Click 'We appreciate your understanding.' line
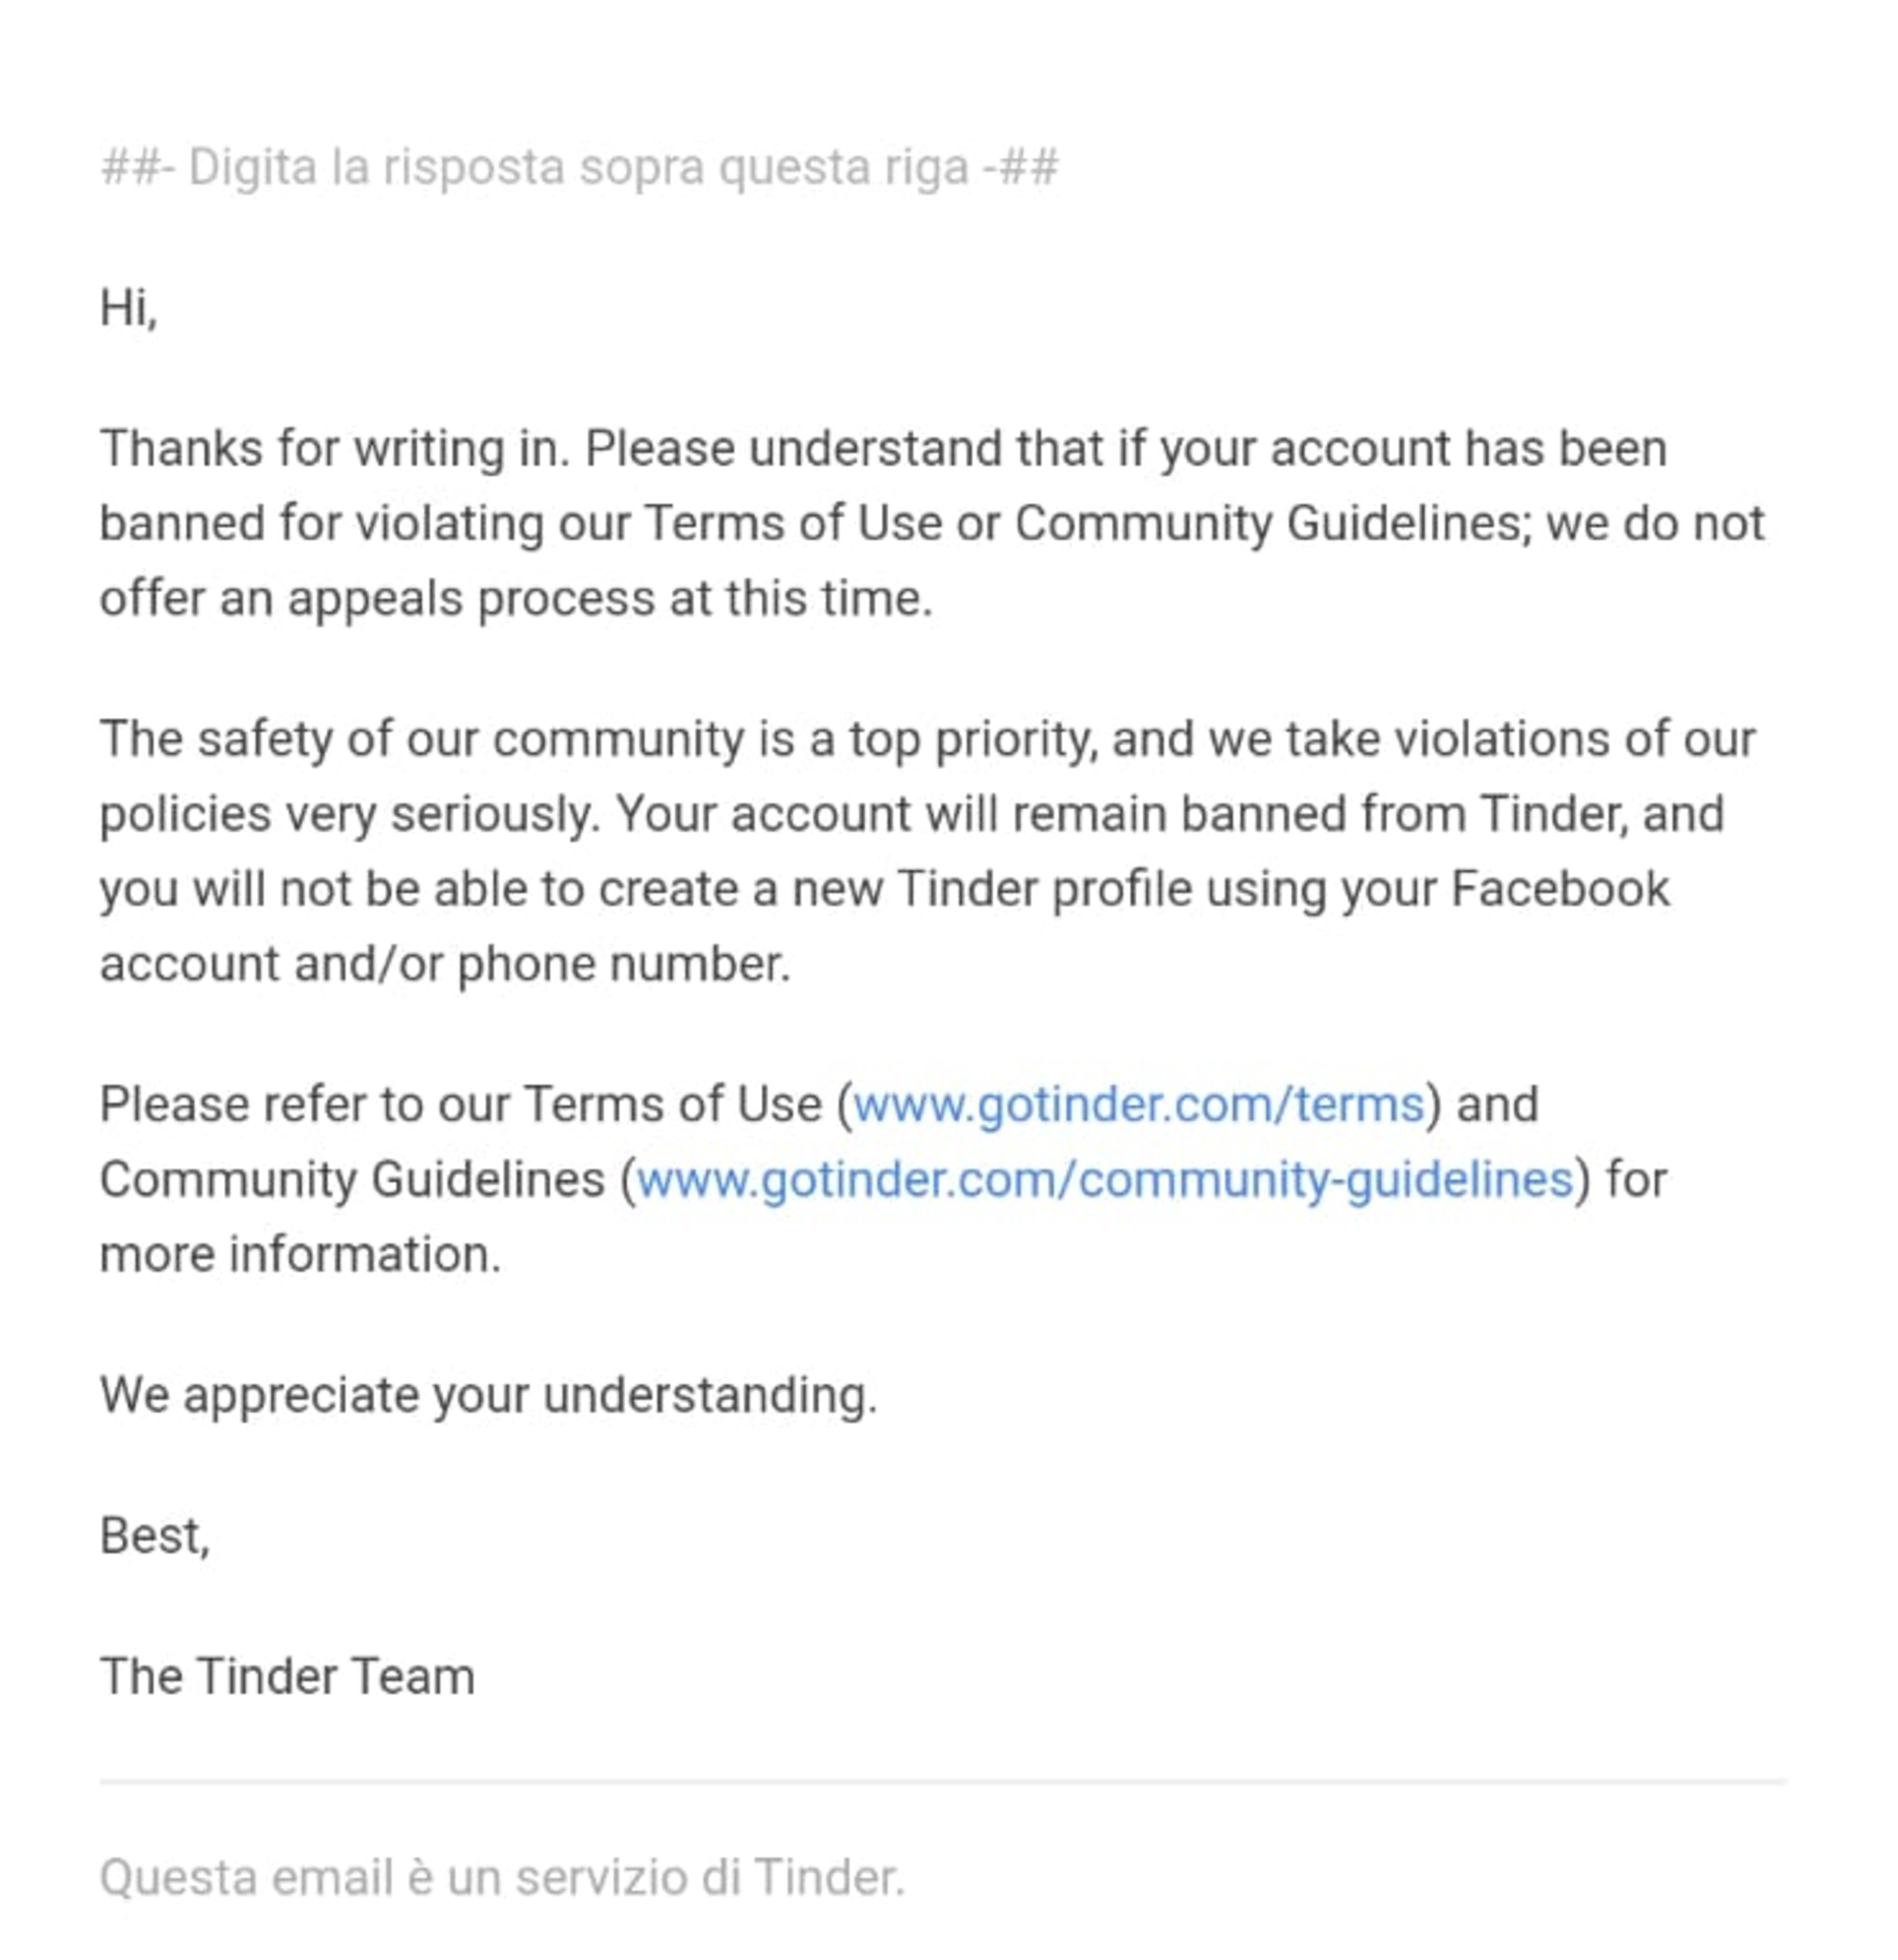 point(488,1396)
